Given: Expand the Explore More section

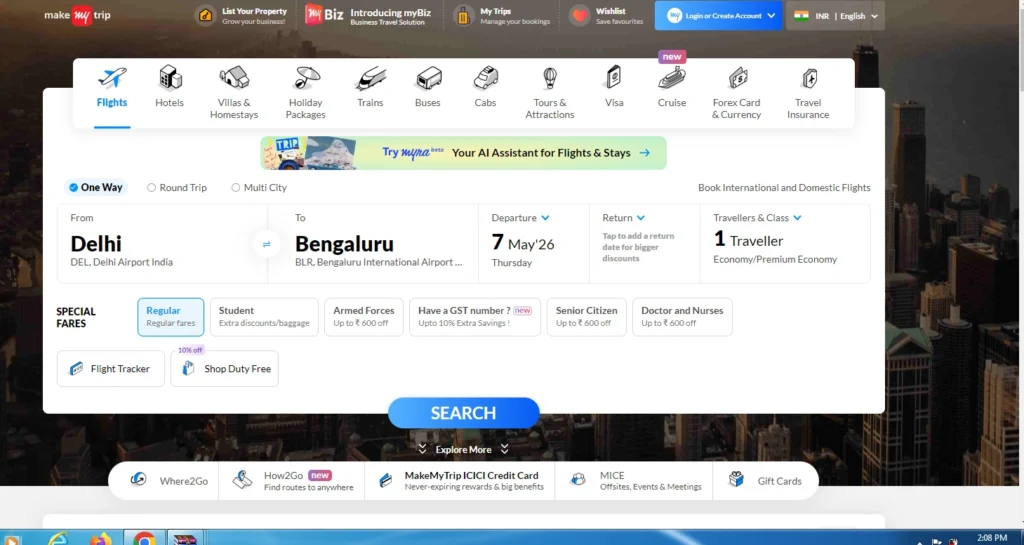Looking at the screenshot, I should coord(464,450).
